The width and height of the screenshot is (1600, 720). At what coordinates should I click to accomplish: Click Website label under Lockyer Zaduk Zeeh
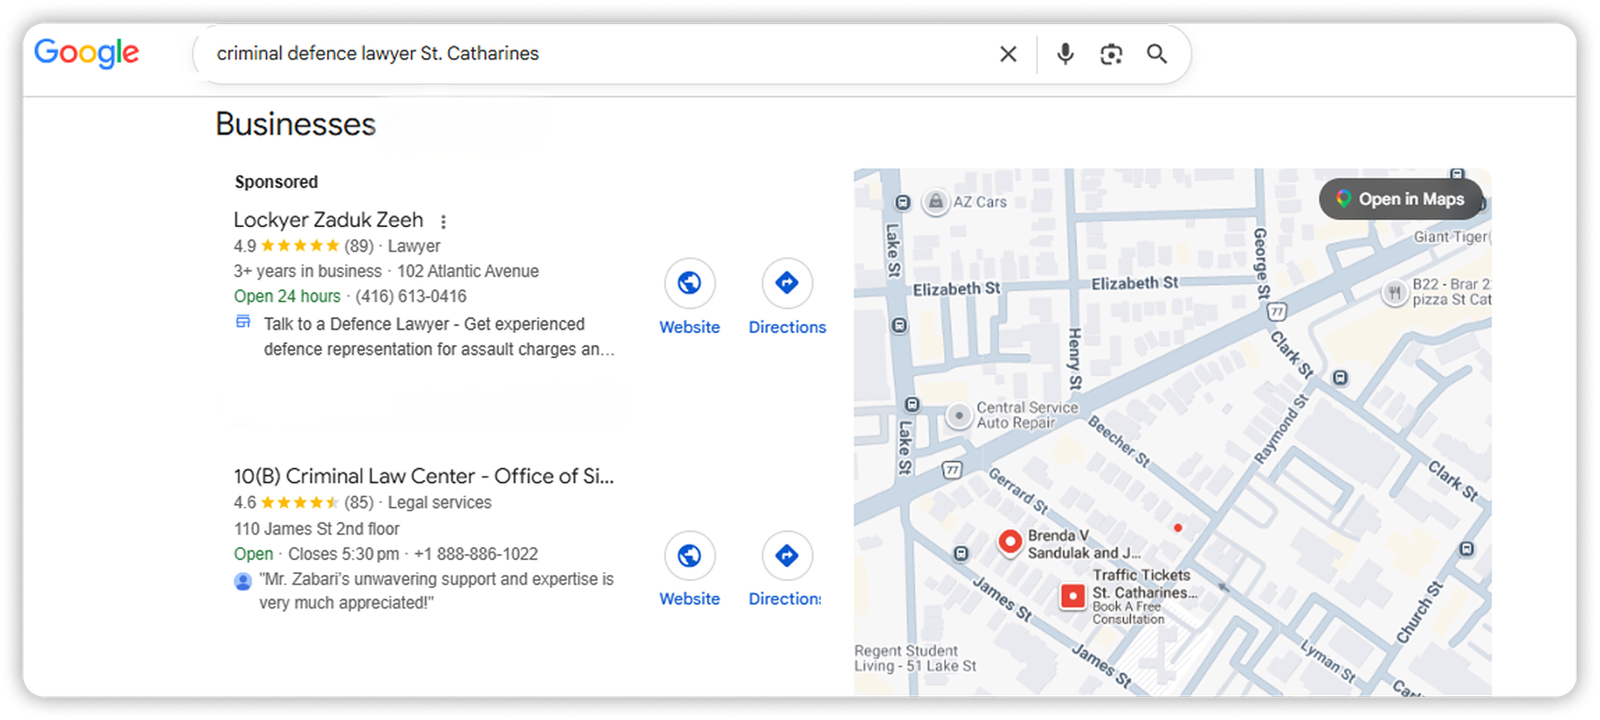click(689, 327)
